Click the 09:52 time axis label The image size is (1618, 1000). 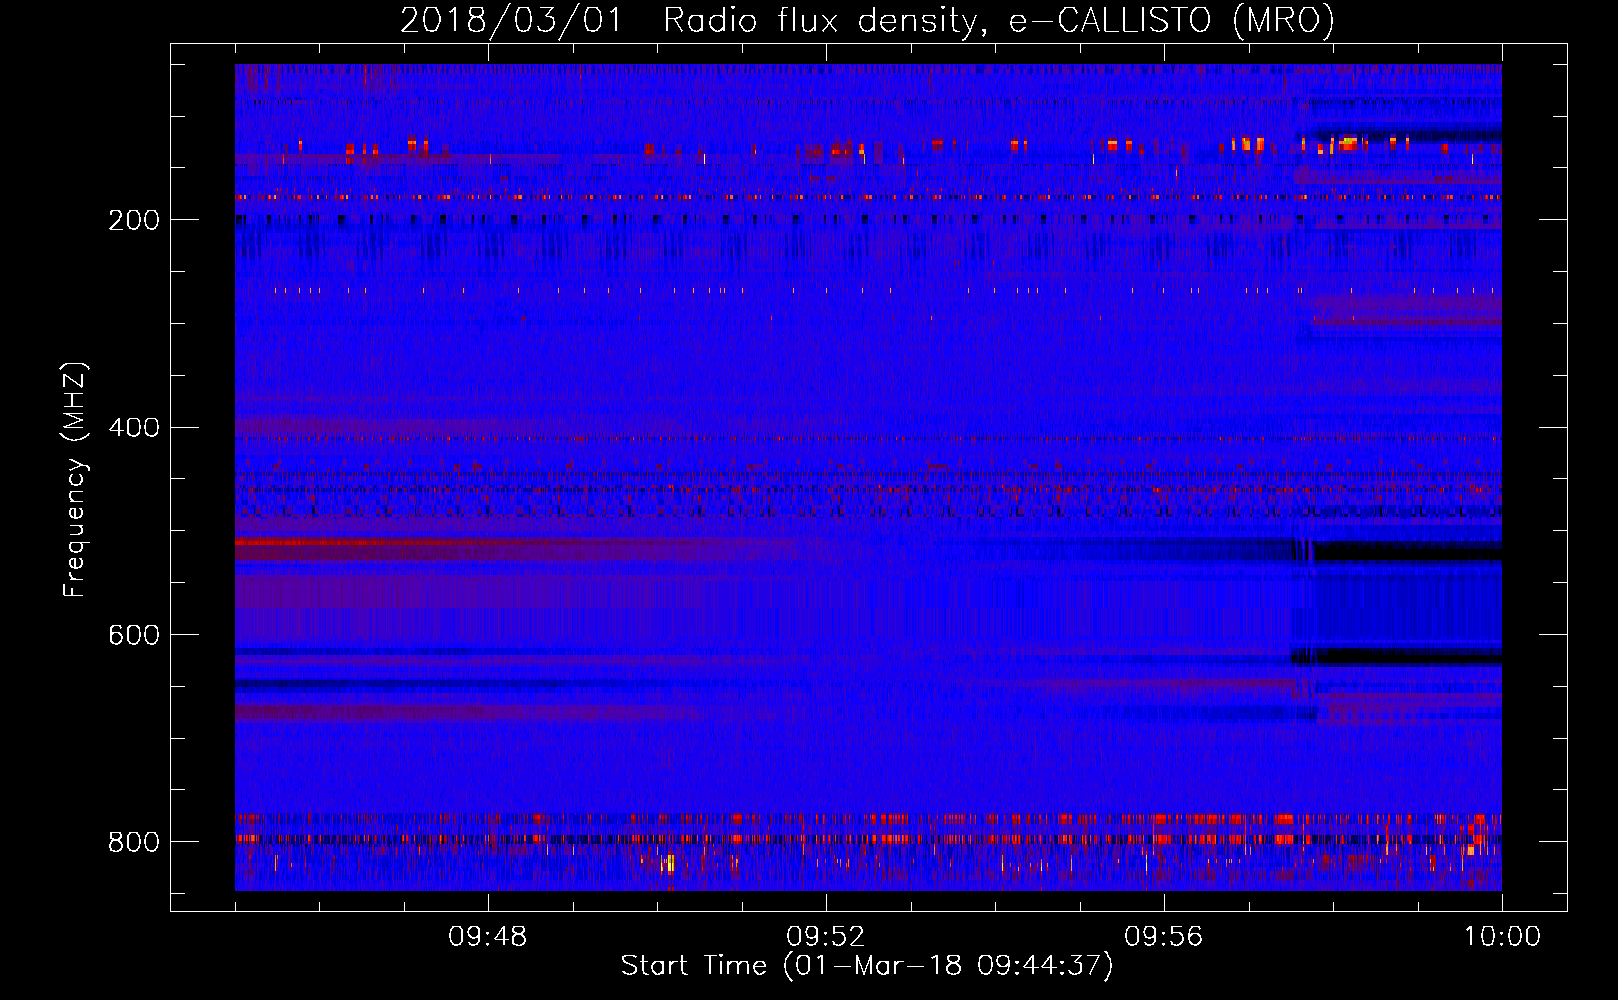pos(825,937)
